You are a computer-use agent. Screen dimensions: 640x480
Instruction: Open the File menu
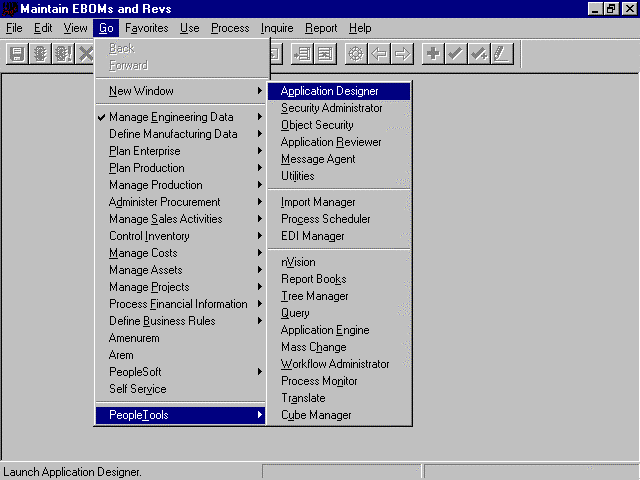click(14, 28)
